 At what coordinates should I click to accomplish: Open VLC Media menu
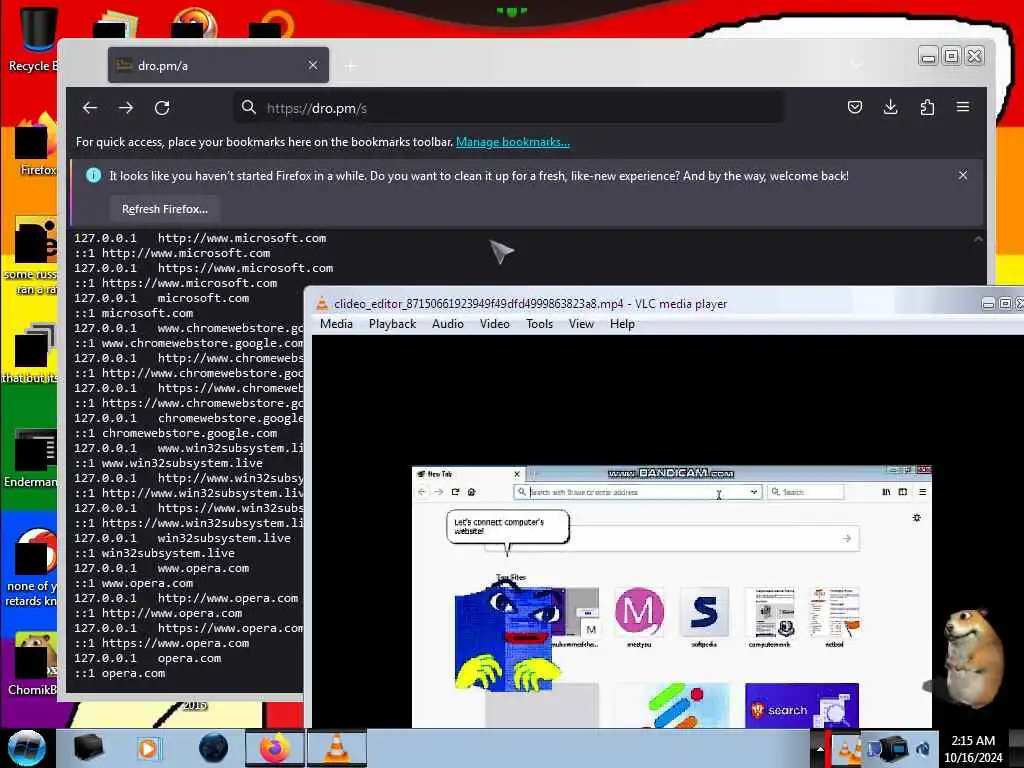tap(336, 324)
